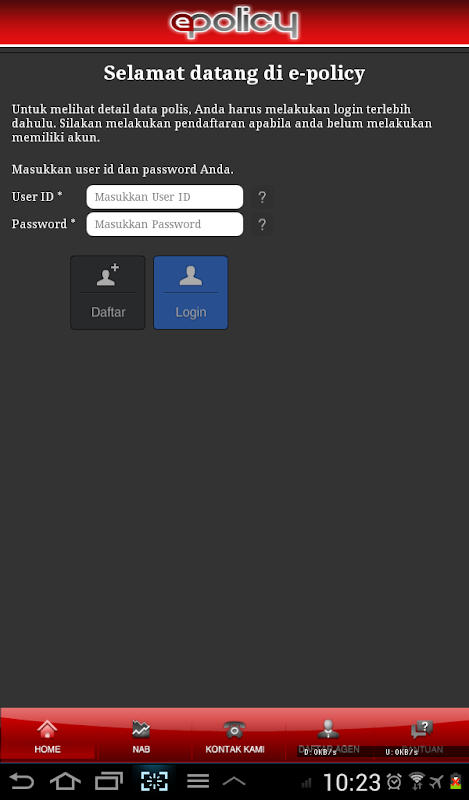Image resolution: width=469 pixels, height=800 pixels.
Task: Switch to the NAB tab
Action: (141, 736)
